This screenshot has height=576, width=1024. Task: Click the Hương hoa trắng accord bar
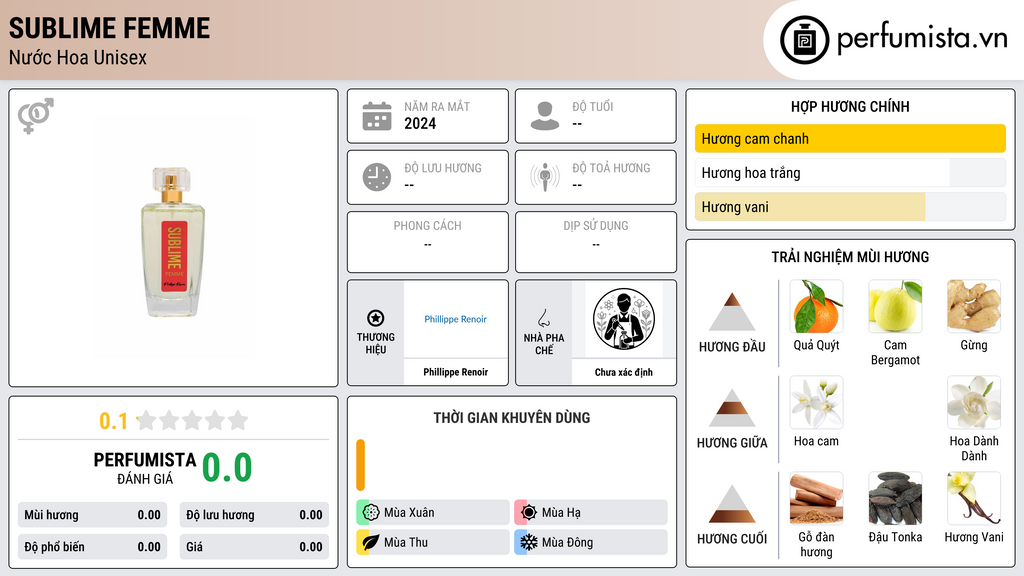click(850, 172)
